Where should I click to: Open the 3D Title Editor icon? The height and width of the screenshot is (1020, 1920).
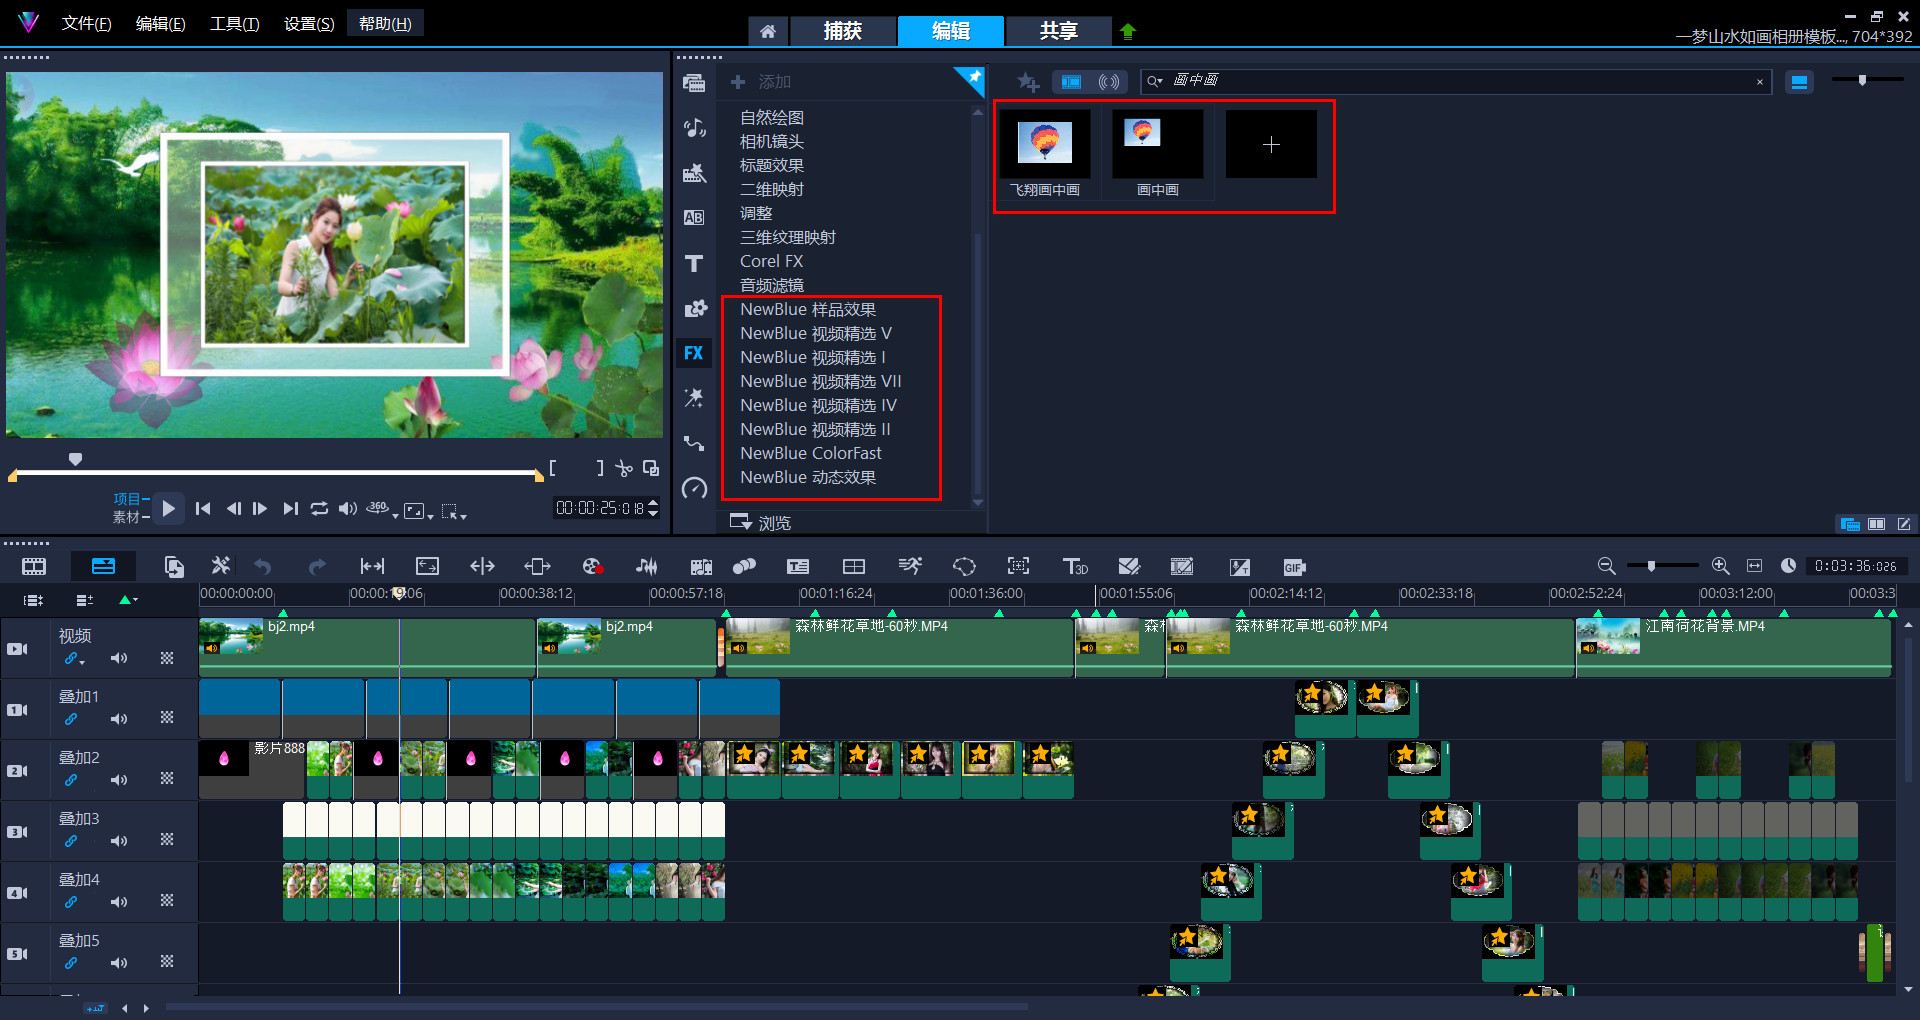1075,567
